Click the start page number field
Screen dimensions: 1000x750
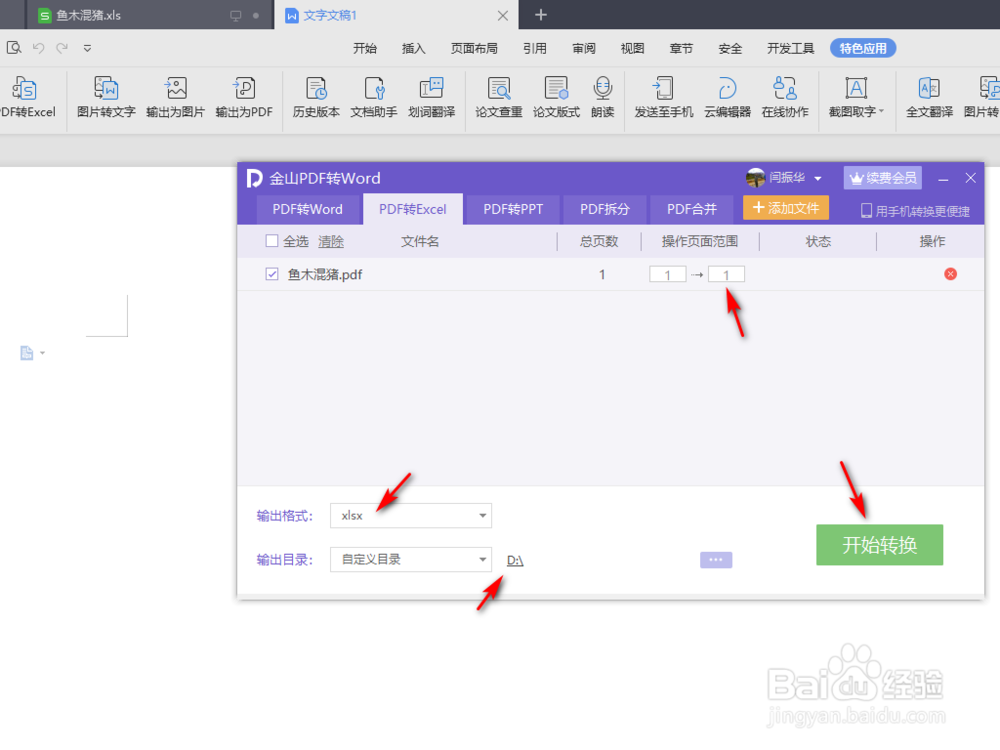(x=667, y=274)
